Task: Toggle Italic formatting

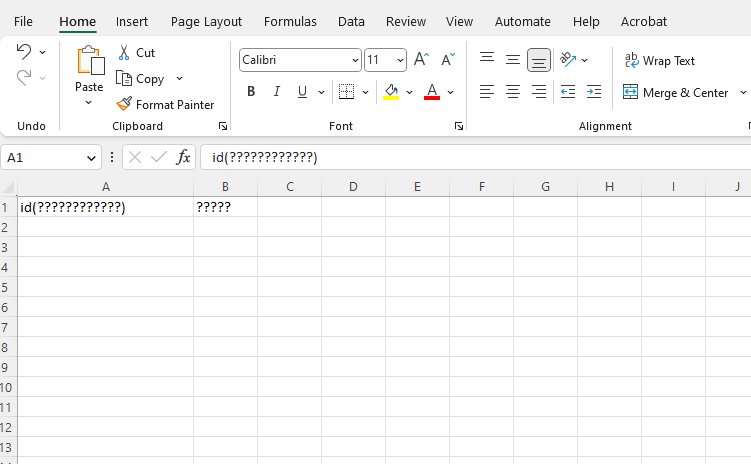Action: (x=276, y=92)
